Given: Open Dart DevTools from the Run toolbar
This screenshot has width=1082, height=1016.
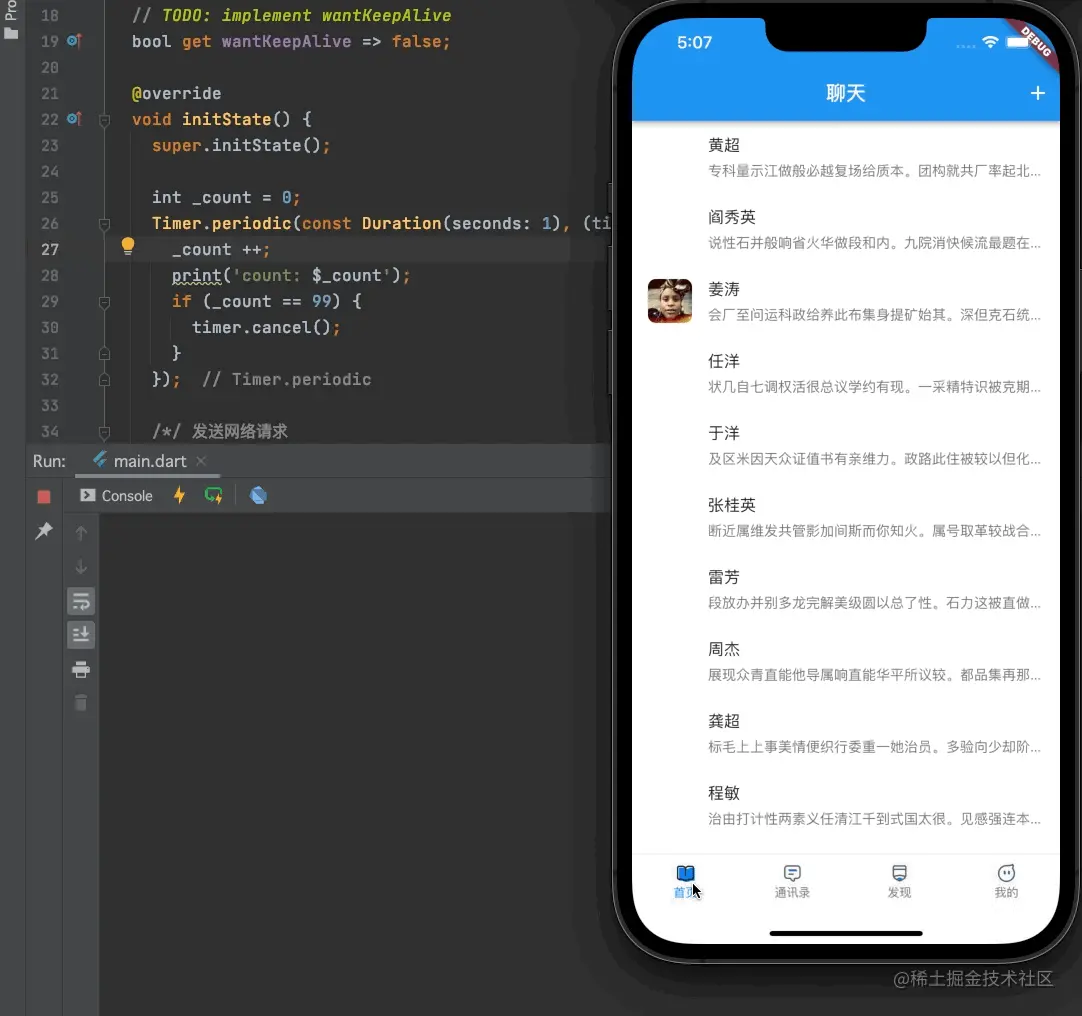Looking at the screenshot, I should (x=258, y=495).
